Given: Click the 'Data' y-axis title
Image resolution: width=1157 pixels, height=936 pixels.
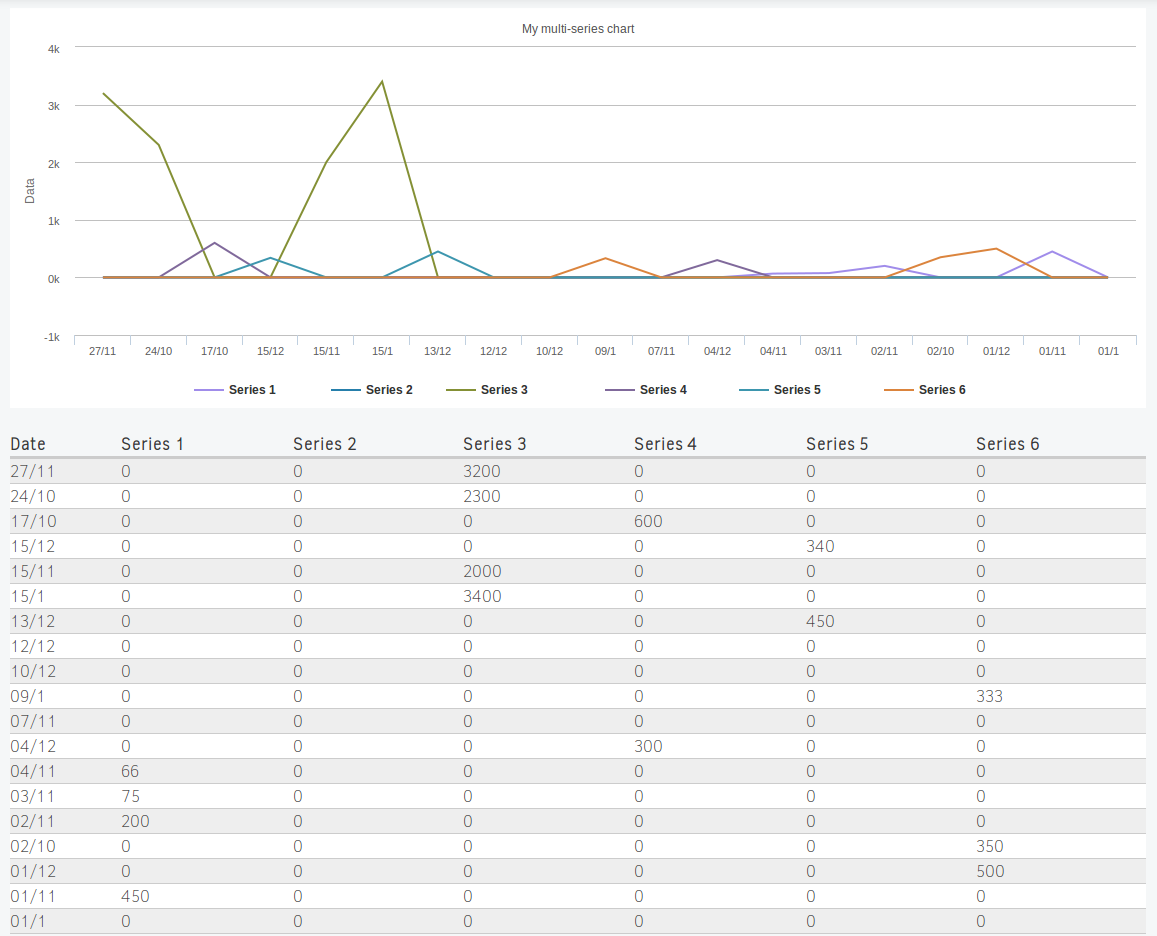Looking at the screenshot, I should pos(30,191).
